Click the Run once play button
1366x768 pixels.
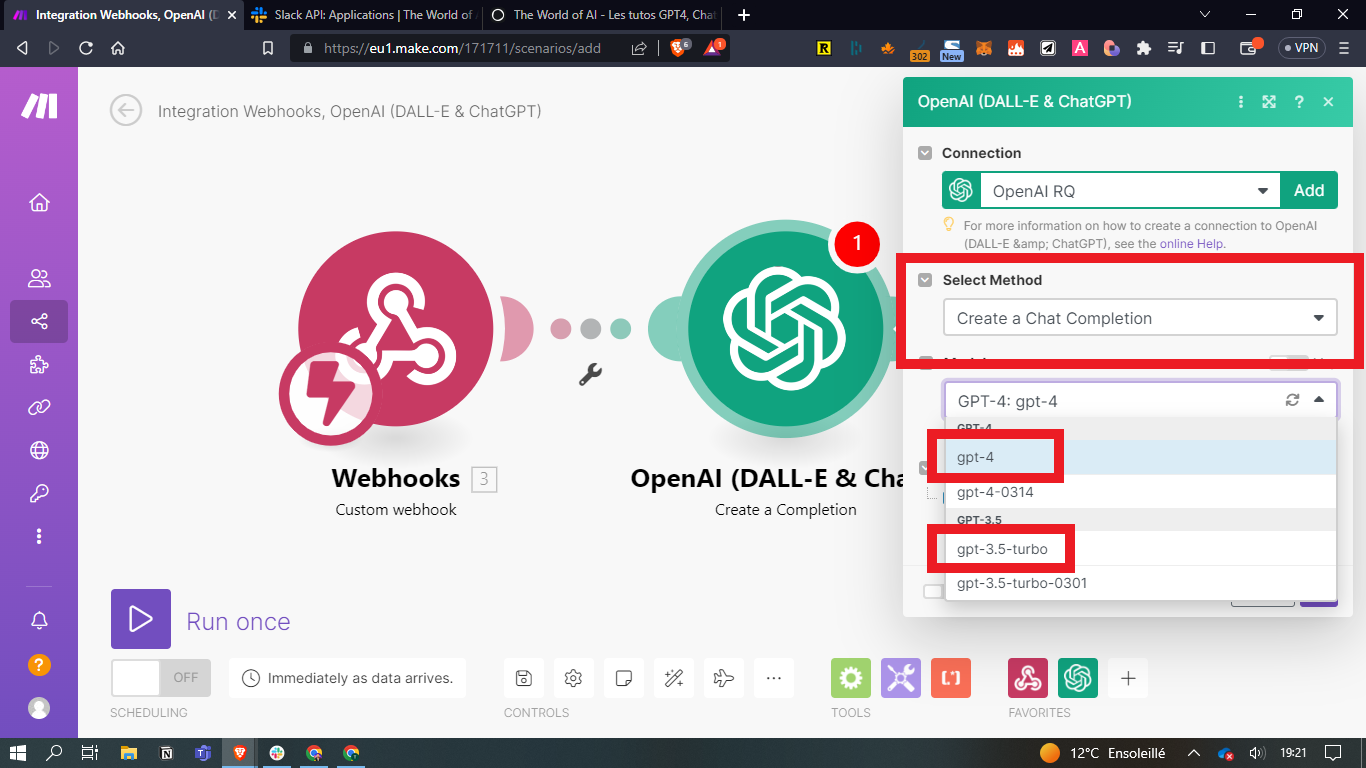[141, 619]
